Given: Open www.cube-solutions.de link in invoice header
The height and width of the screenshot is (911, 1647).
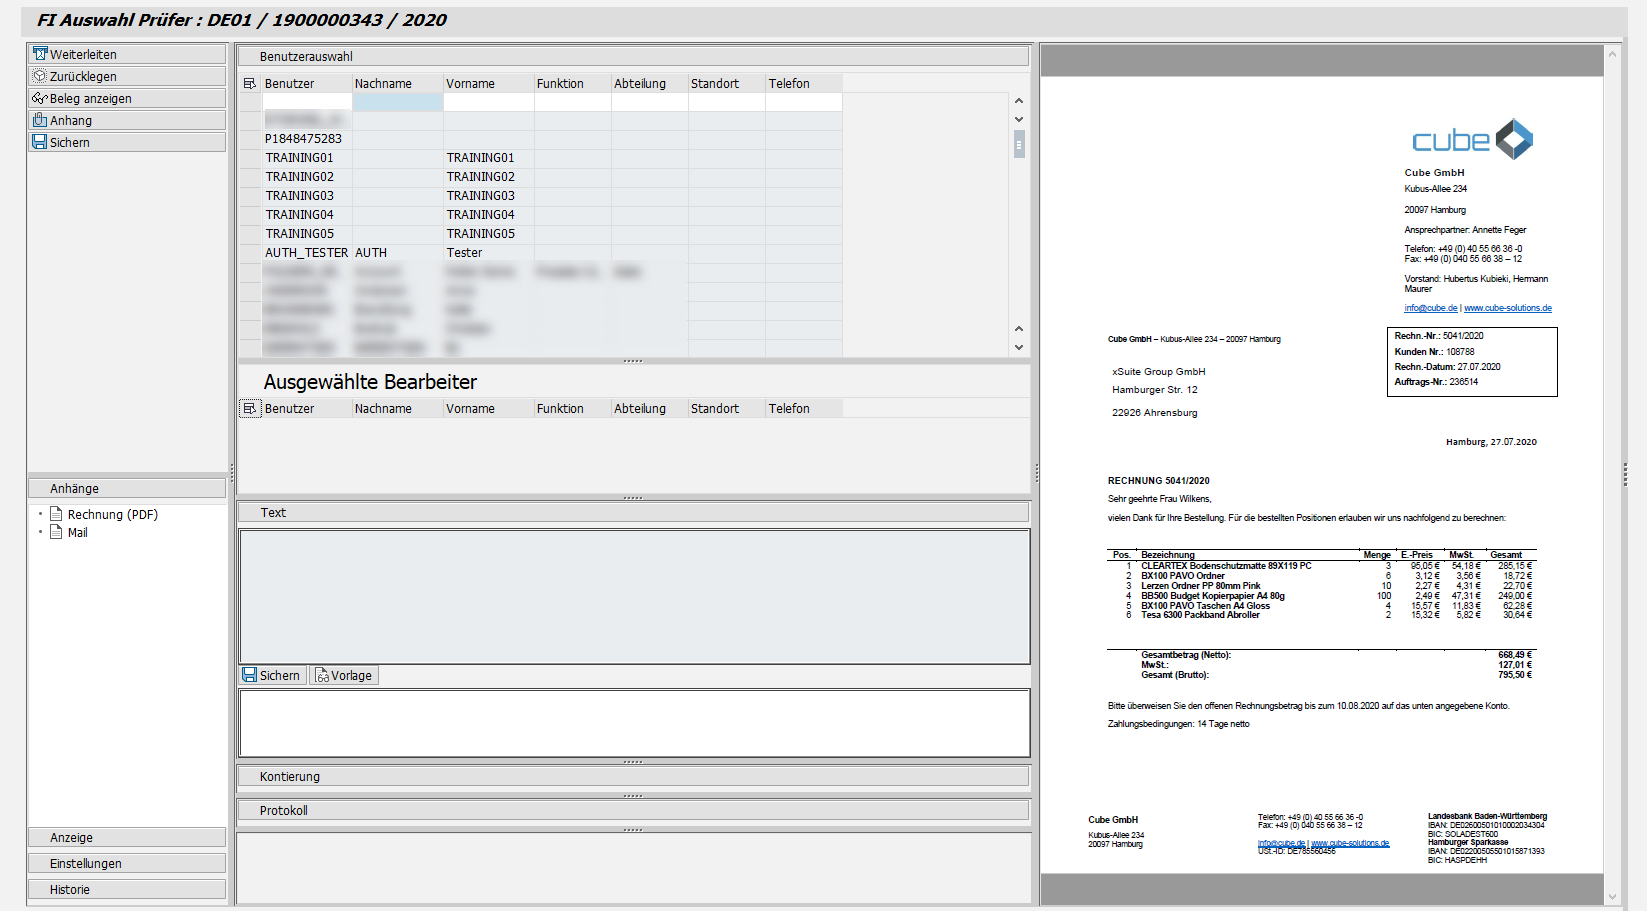Looking at the screenshot, I should click(1507, 308).
